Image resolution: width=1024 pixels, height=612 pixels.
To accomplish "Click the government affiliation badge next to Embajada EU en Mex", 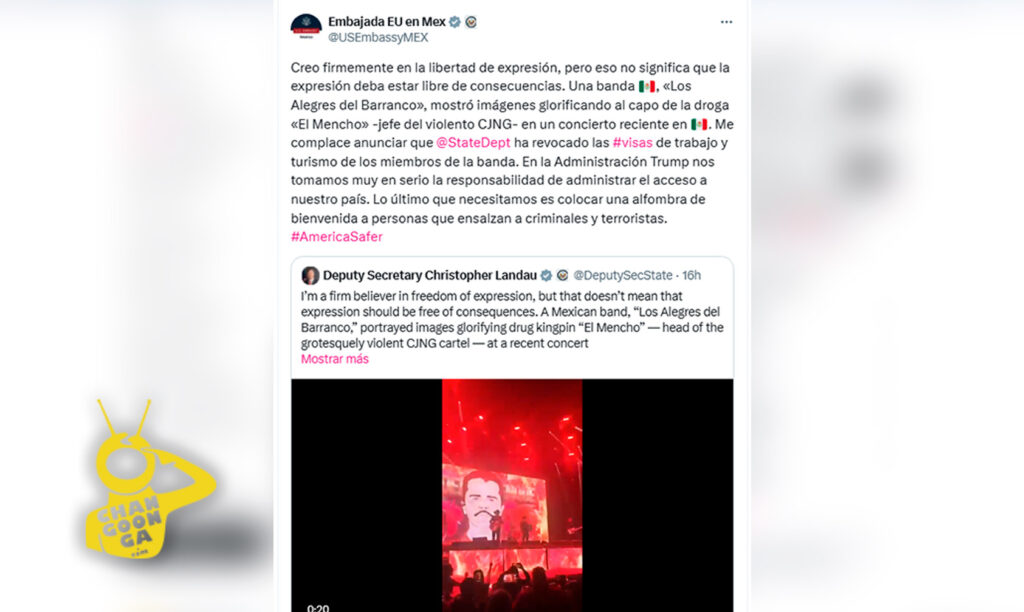I will click(471, 22).
